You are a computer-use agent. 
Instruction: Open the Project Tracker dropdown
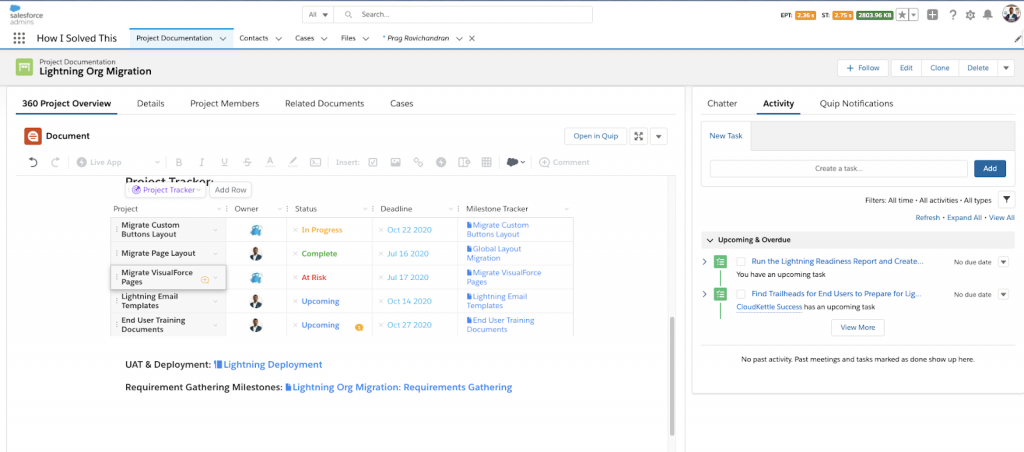166,190
